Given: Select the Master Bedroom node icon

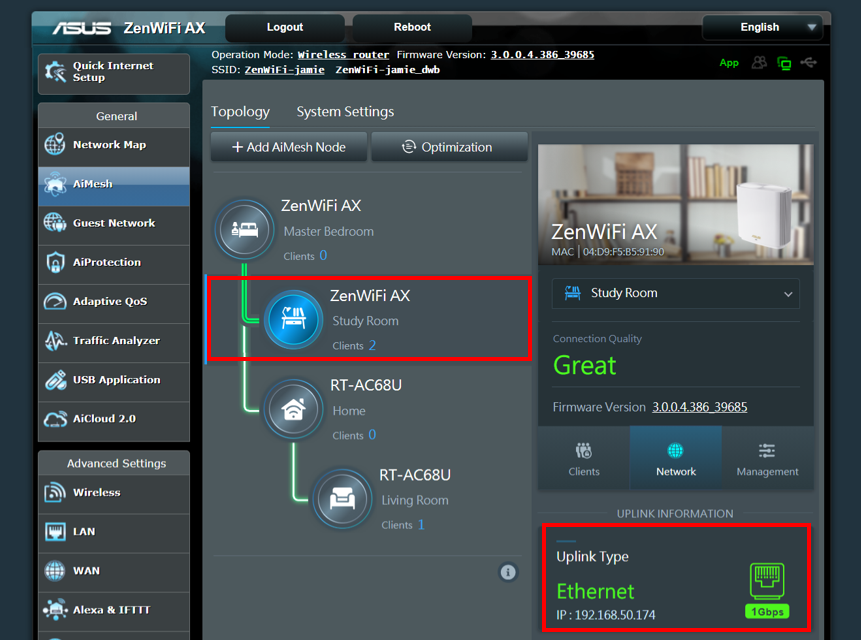Looking at the screenshot, I should click(244, 229).
